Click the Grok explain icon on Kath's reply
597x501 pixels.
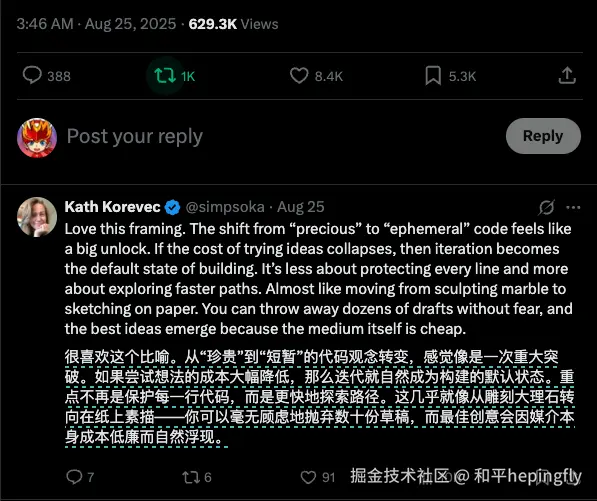pyautogui.click(x=547, y=207)
